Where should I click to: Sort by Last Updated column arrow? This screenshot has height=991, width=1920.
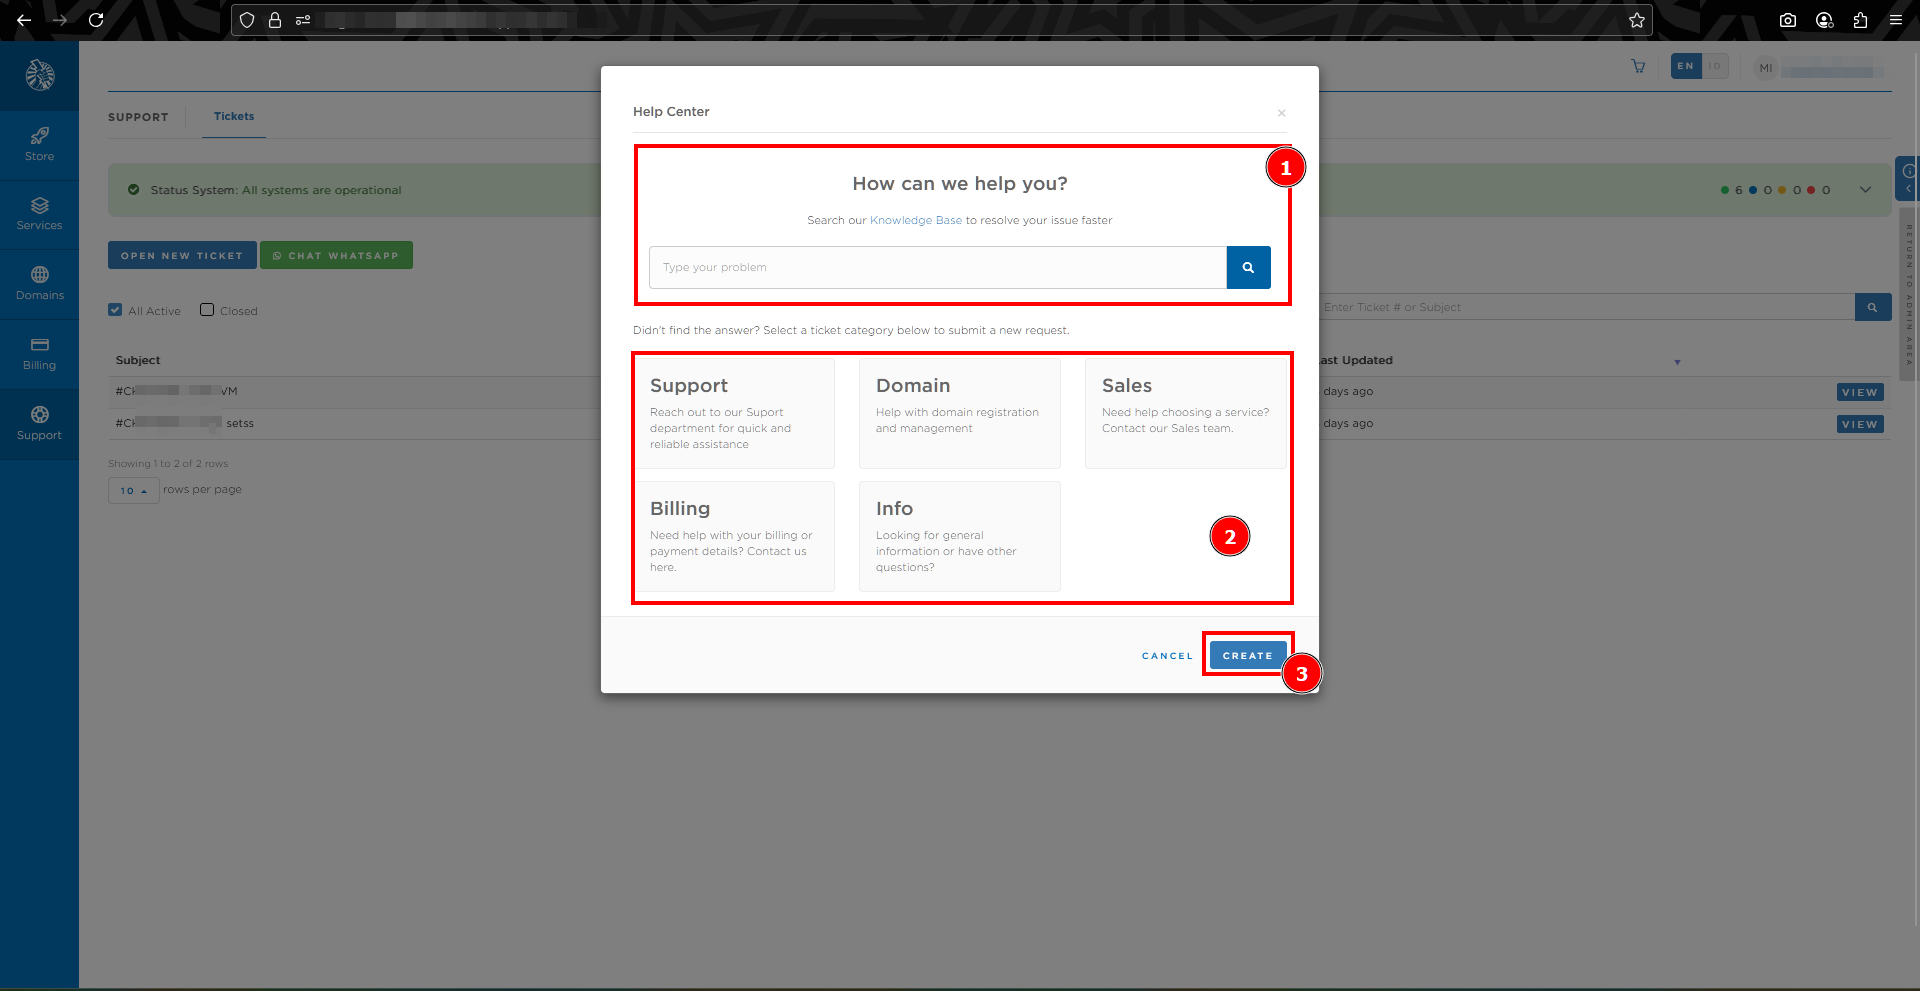1677,362
